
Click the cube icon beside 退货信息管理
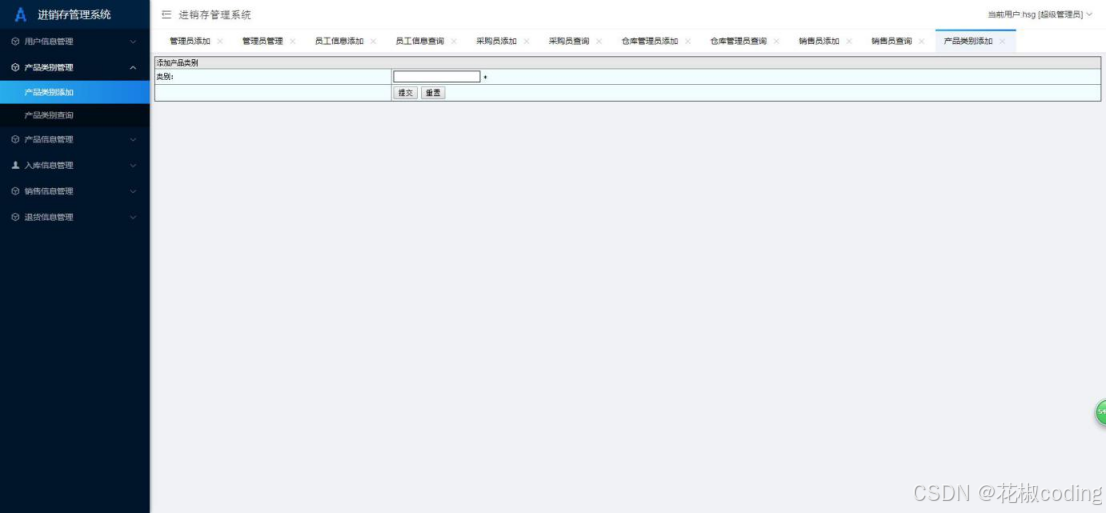(x=16, y=217)
